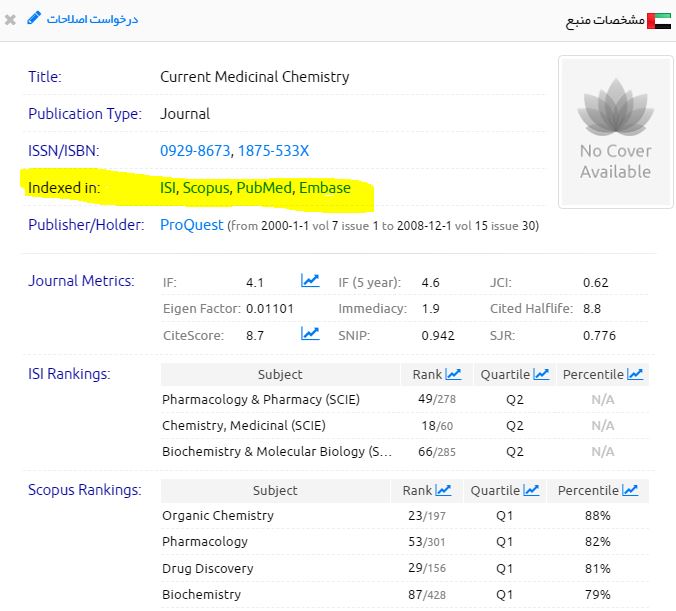Image resolution: width=676 pixels, height=611 pixels.
Task: Open the CiteScore trend chart icon
Action: point(310,334)
